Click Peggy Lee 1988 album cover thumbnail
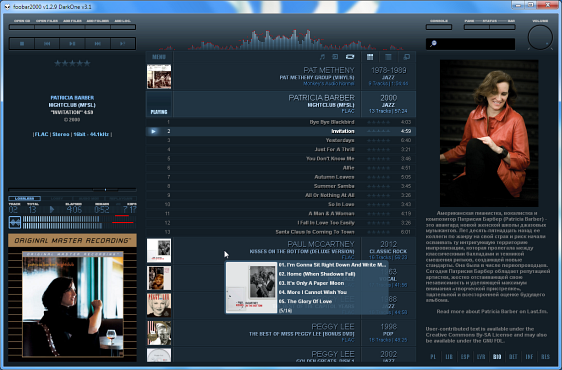 159,305
